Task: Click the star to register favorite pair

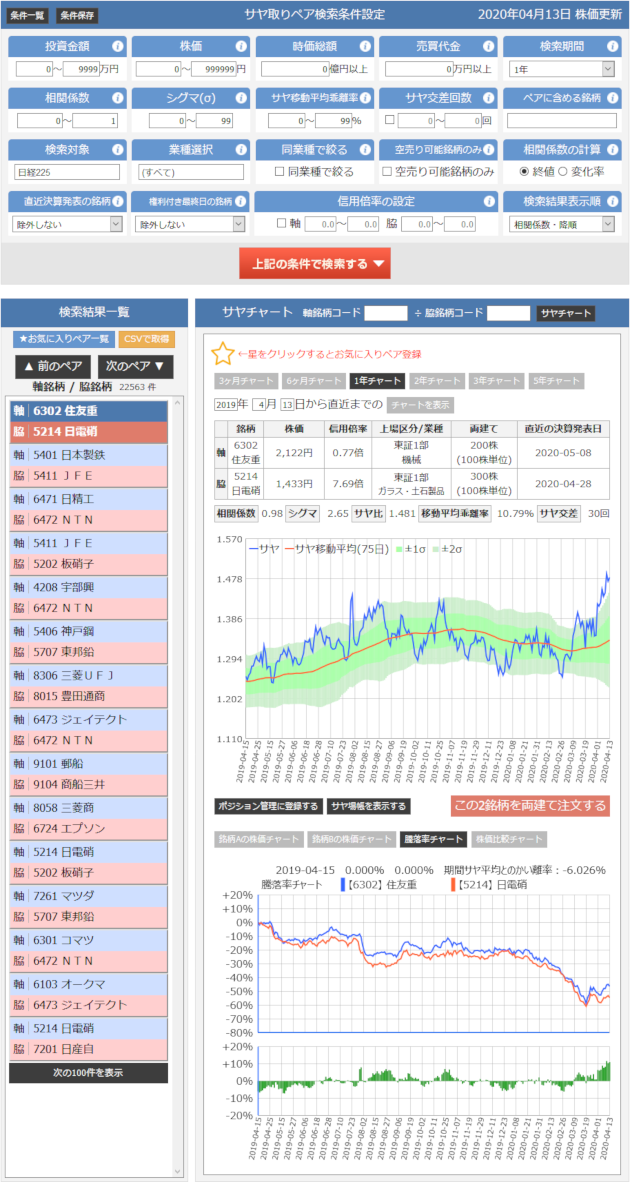Action: click(x=221, y=354)
